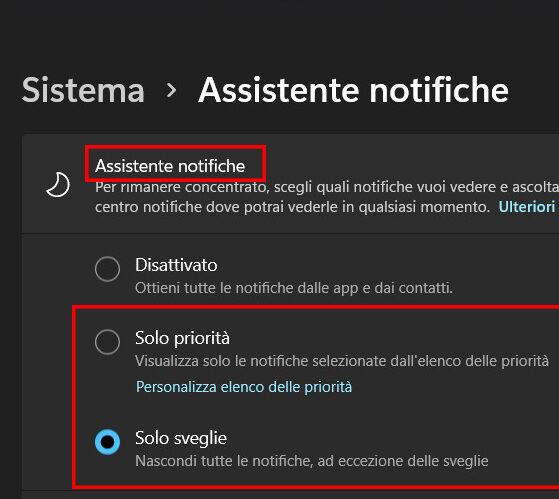Select the Solo sveglie radio button
Screen dimensions: 559x499
(107, 442)
